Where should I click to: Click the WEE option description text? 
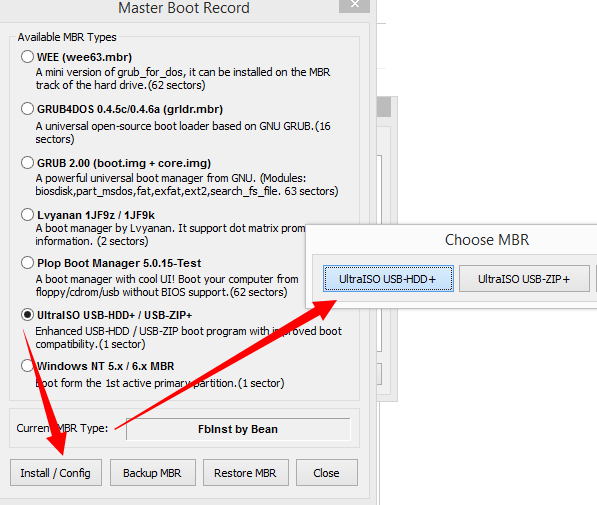183,78
